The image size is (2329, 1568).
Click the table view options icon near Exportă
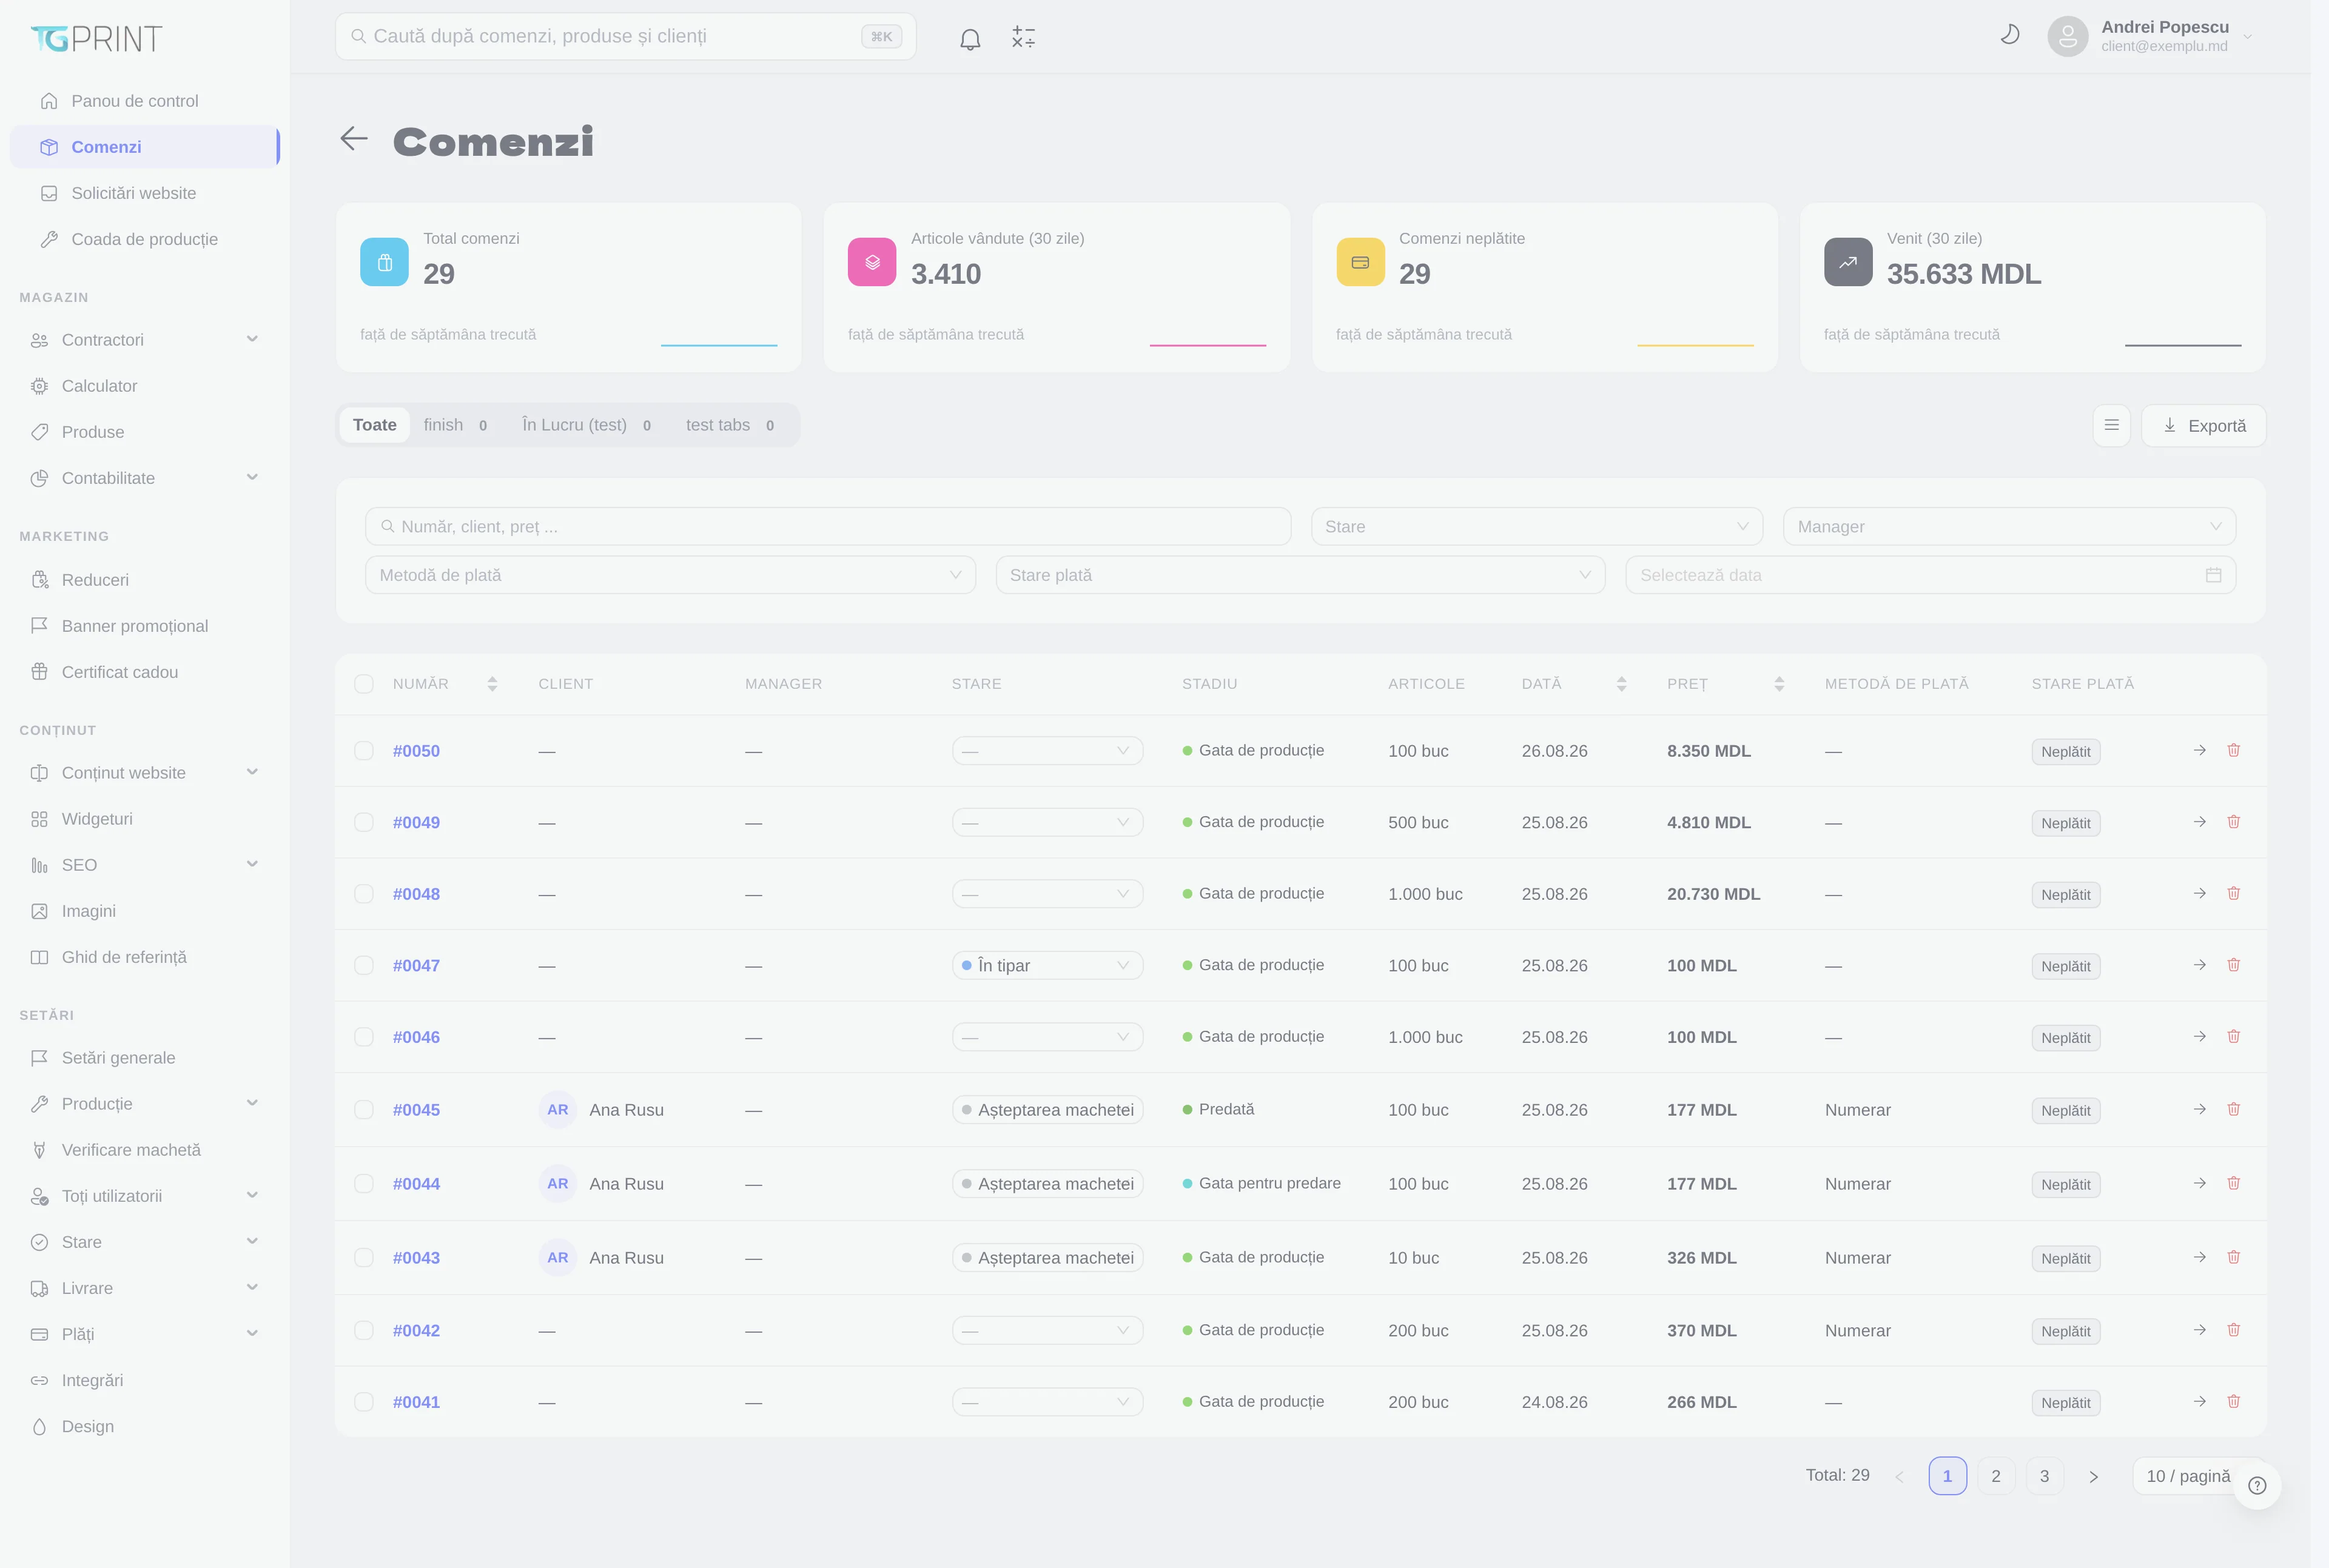click(2111, 425)
